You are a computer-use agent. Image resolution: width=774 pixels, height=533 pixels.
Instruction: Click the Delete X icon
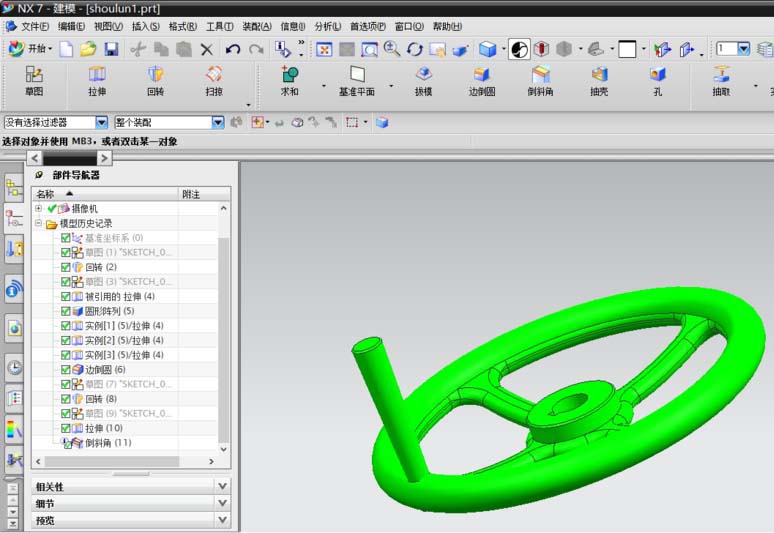point(207,49)
